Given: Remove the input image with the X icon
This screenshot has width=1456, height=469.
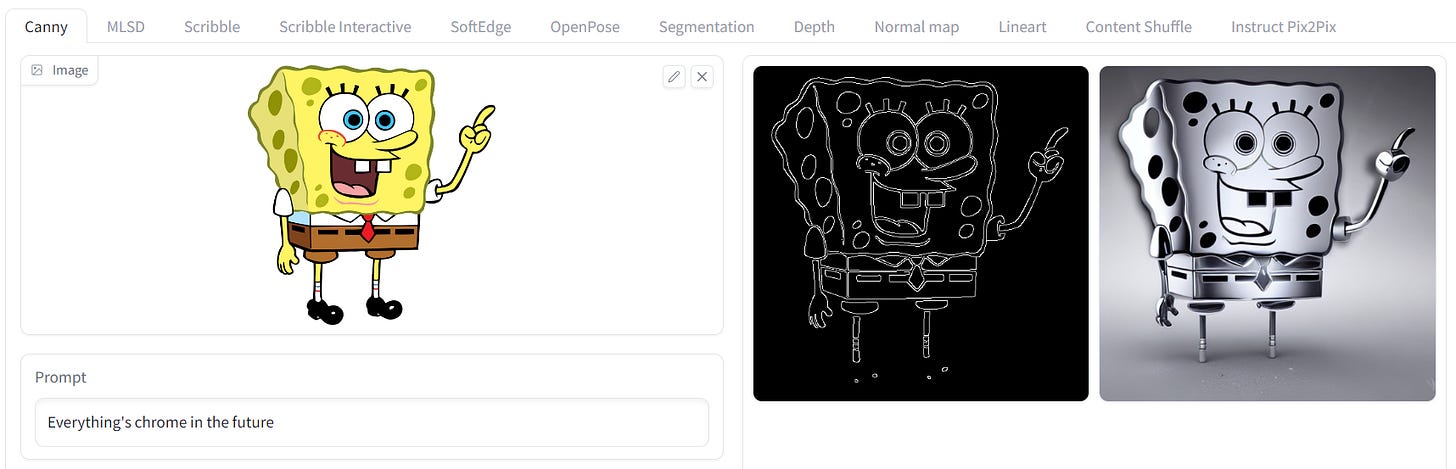Looking at the screenshot, I should pos(702,77).
